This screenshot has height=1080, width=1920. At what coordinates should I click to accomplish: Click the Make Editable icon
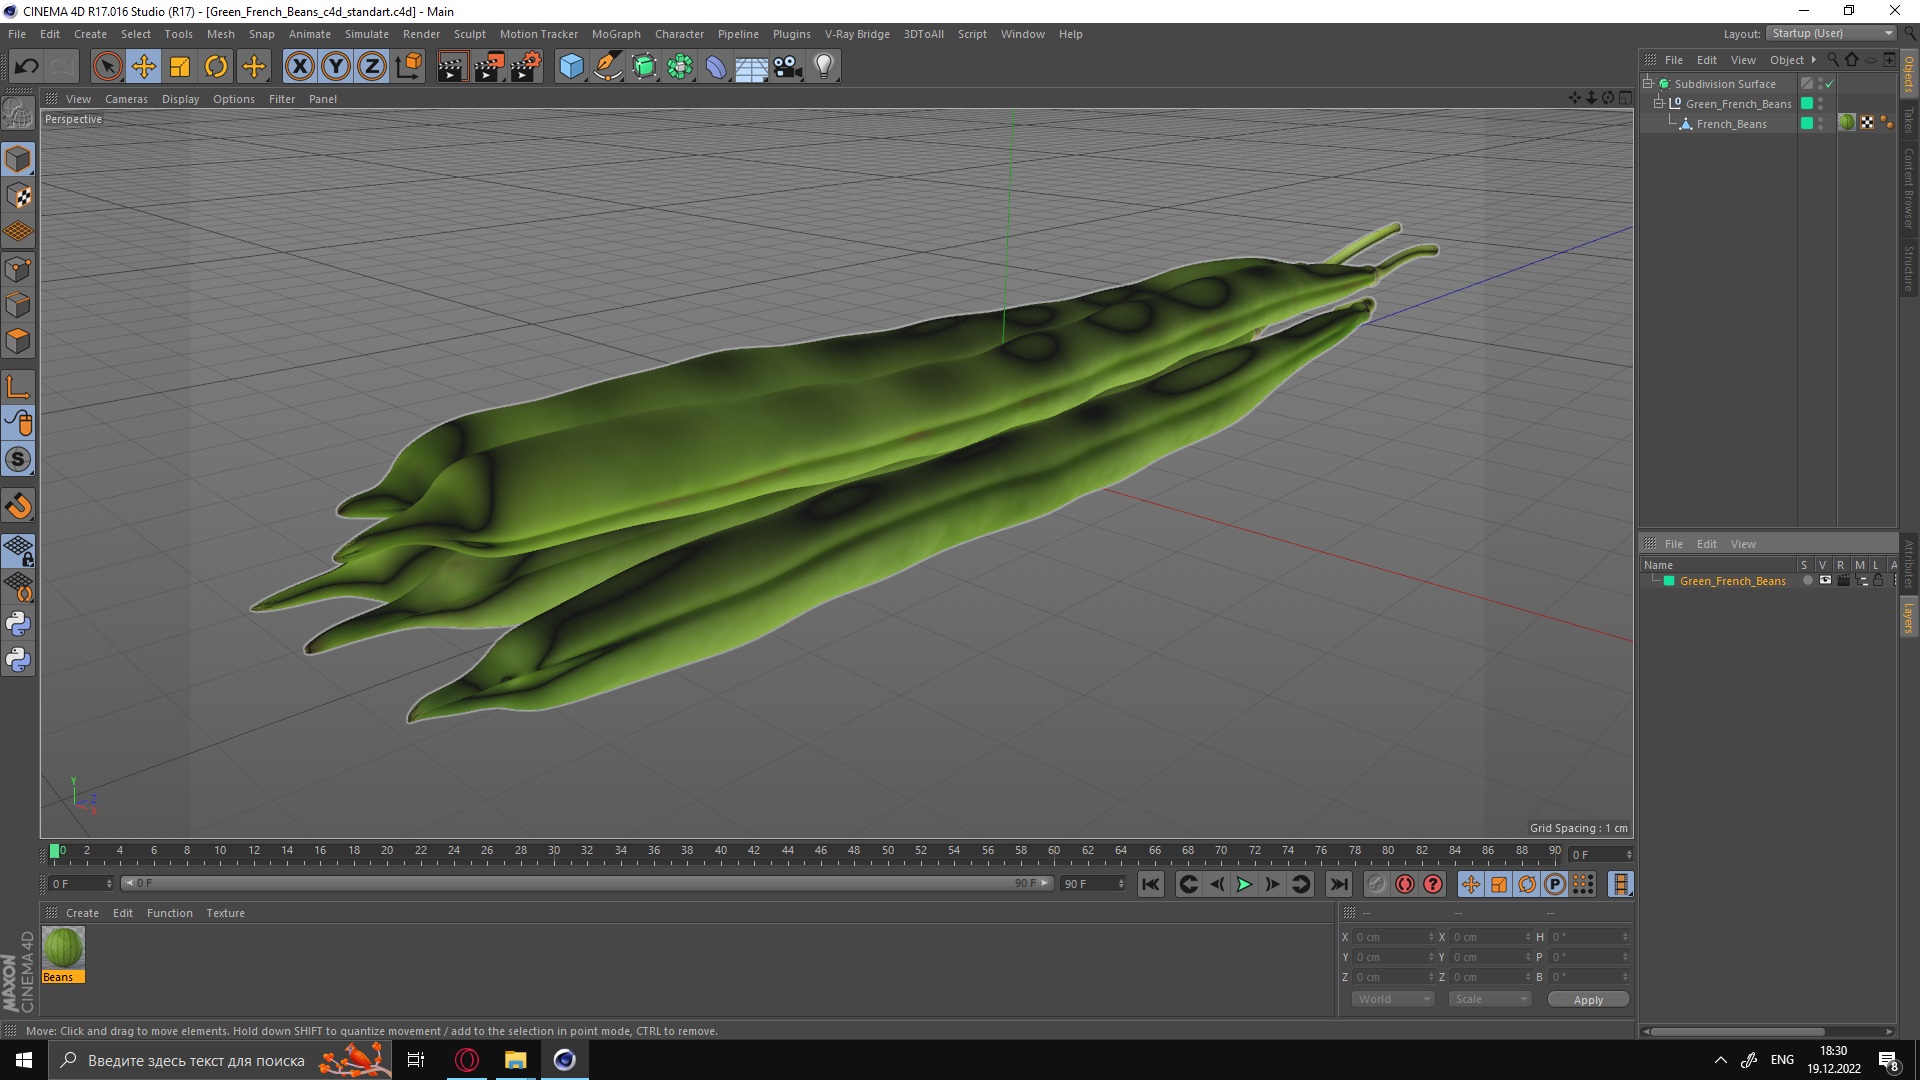[18, 115]
